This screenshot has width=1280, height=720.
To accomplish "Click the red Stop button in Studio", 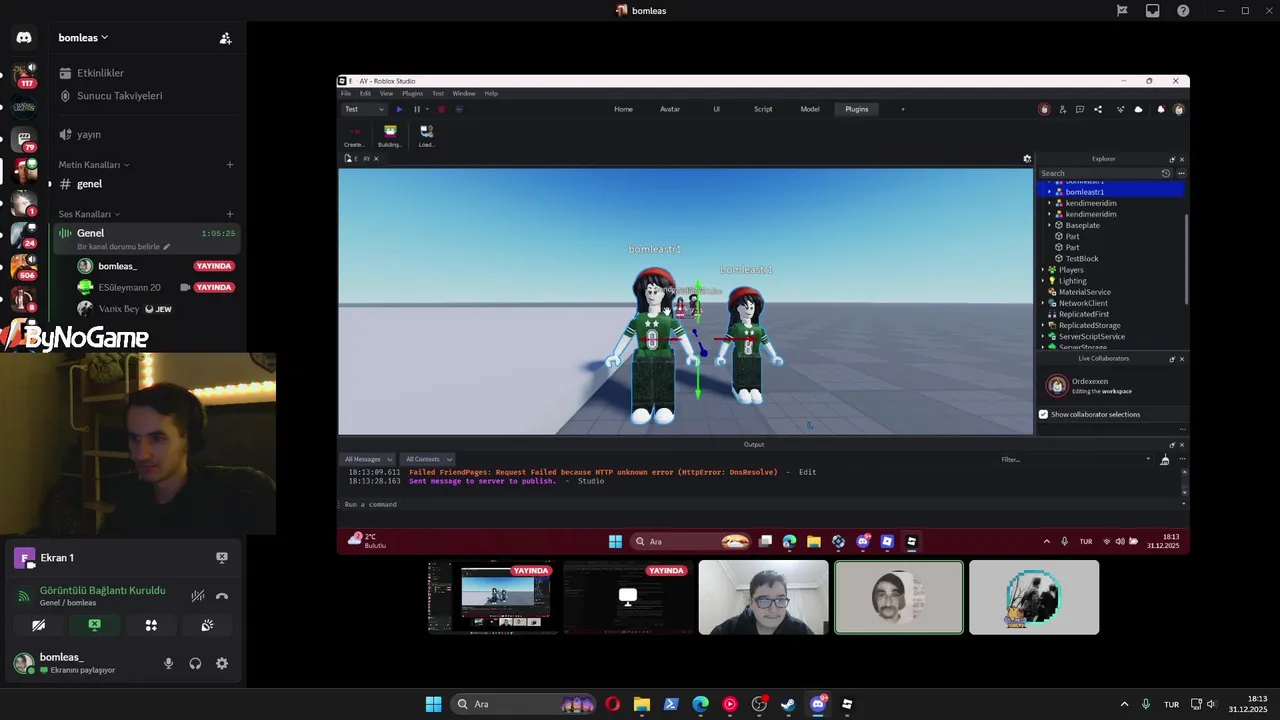I will tap(441, 109).
